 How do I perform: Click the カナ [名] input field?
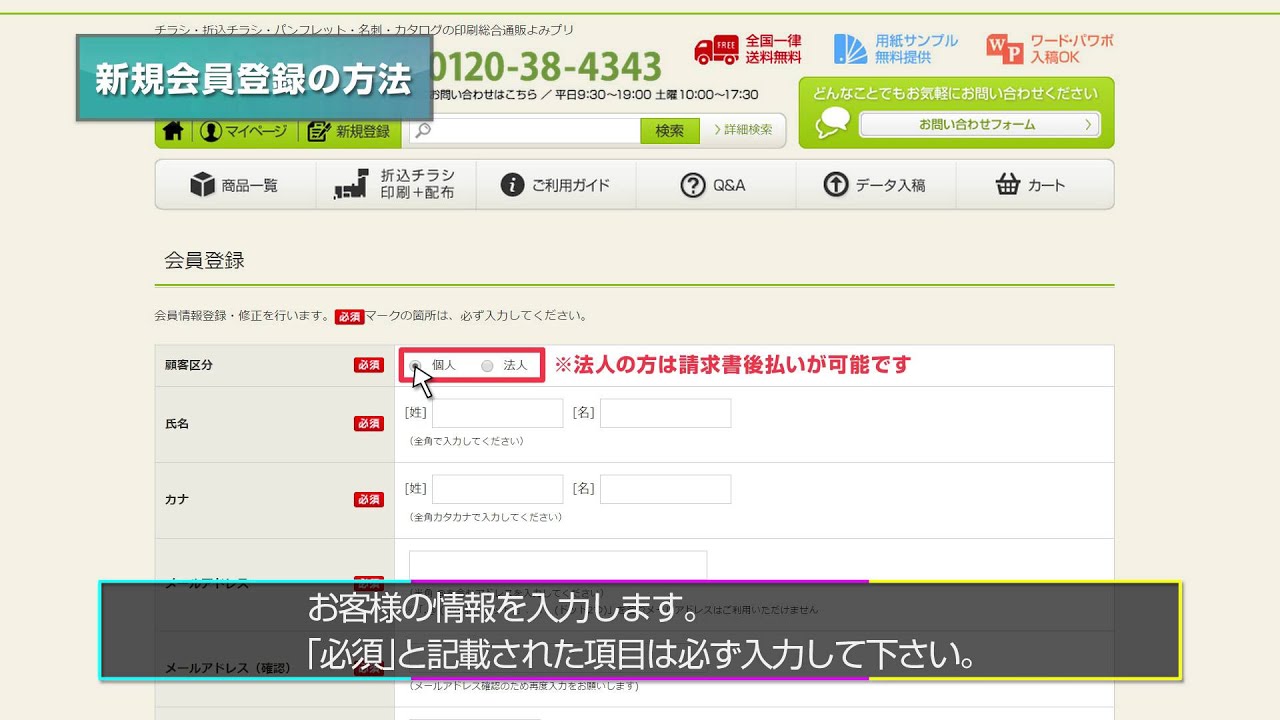[665, 489]
